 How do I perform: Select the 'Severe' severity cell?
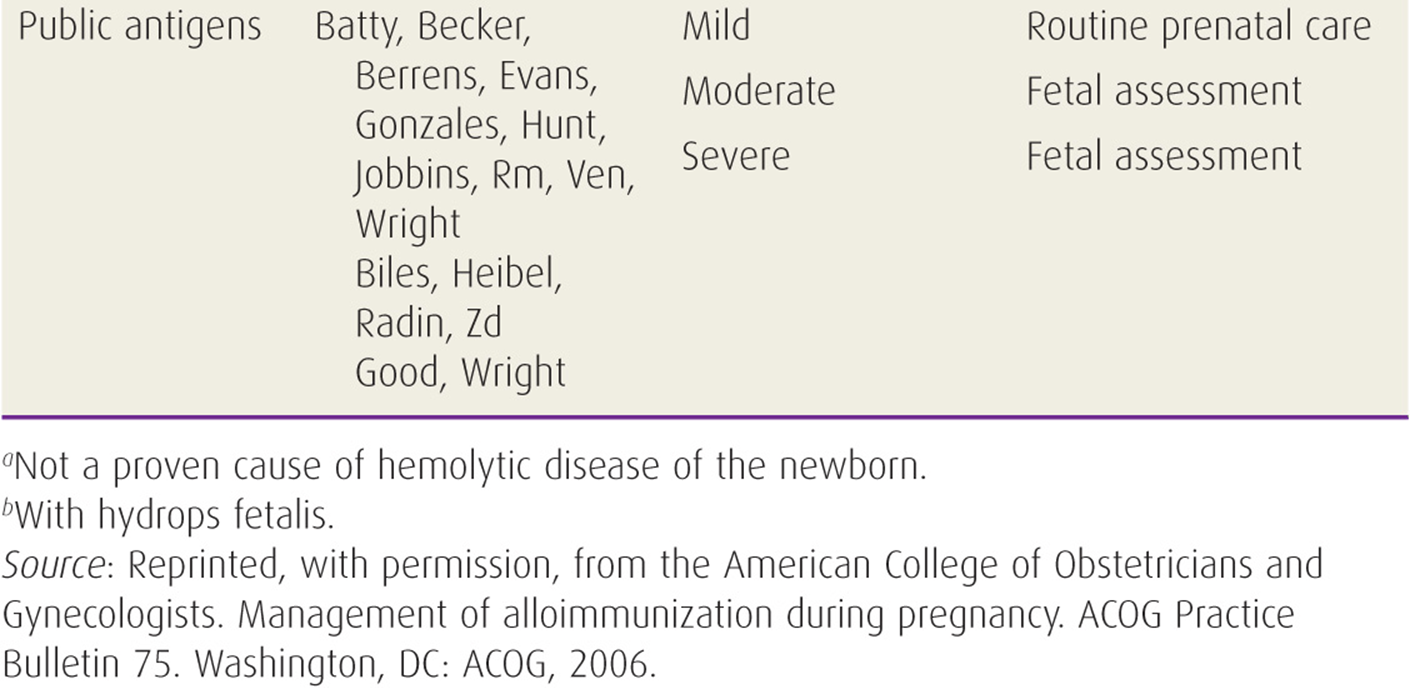pos(735,156)
